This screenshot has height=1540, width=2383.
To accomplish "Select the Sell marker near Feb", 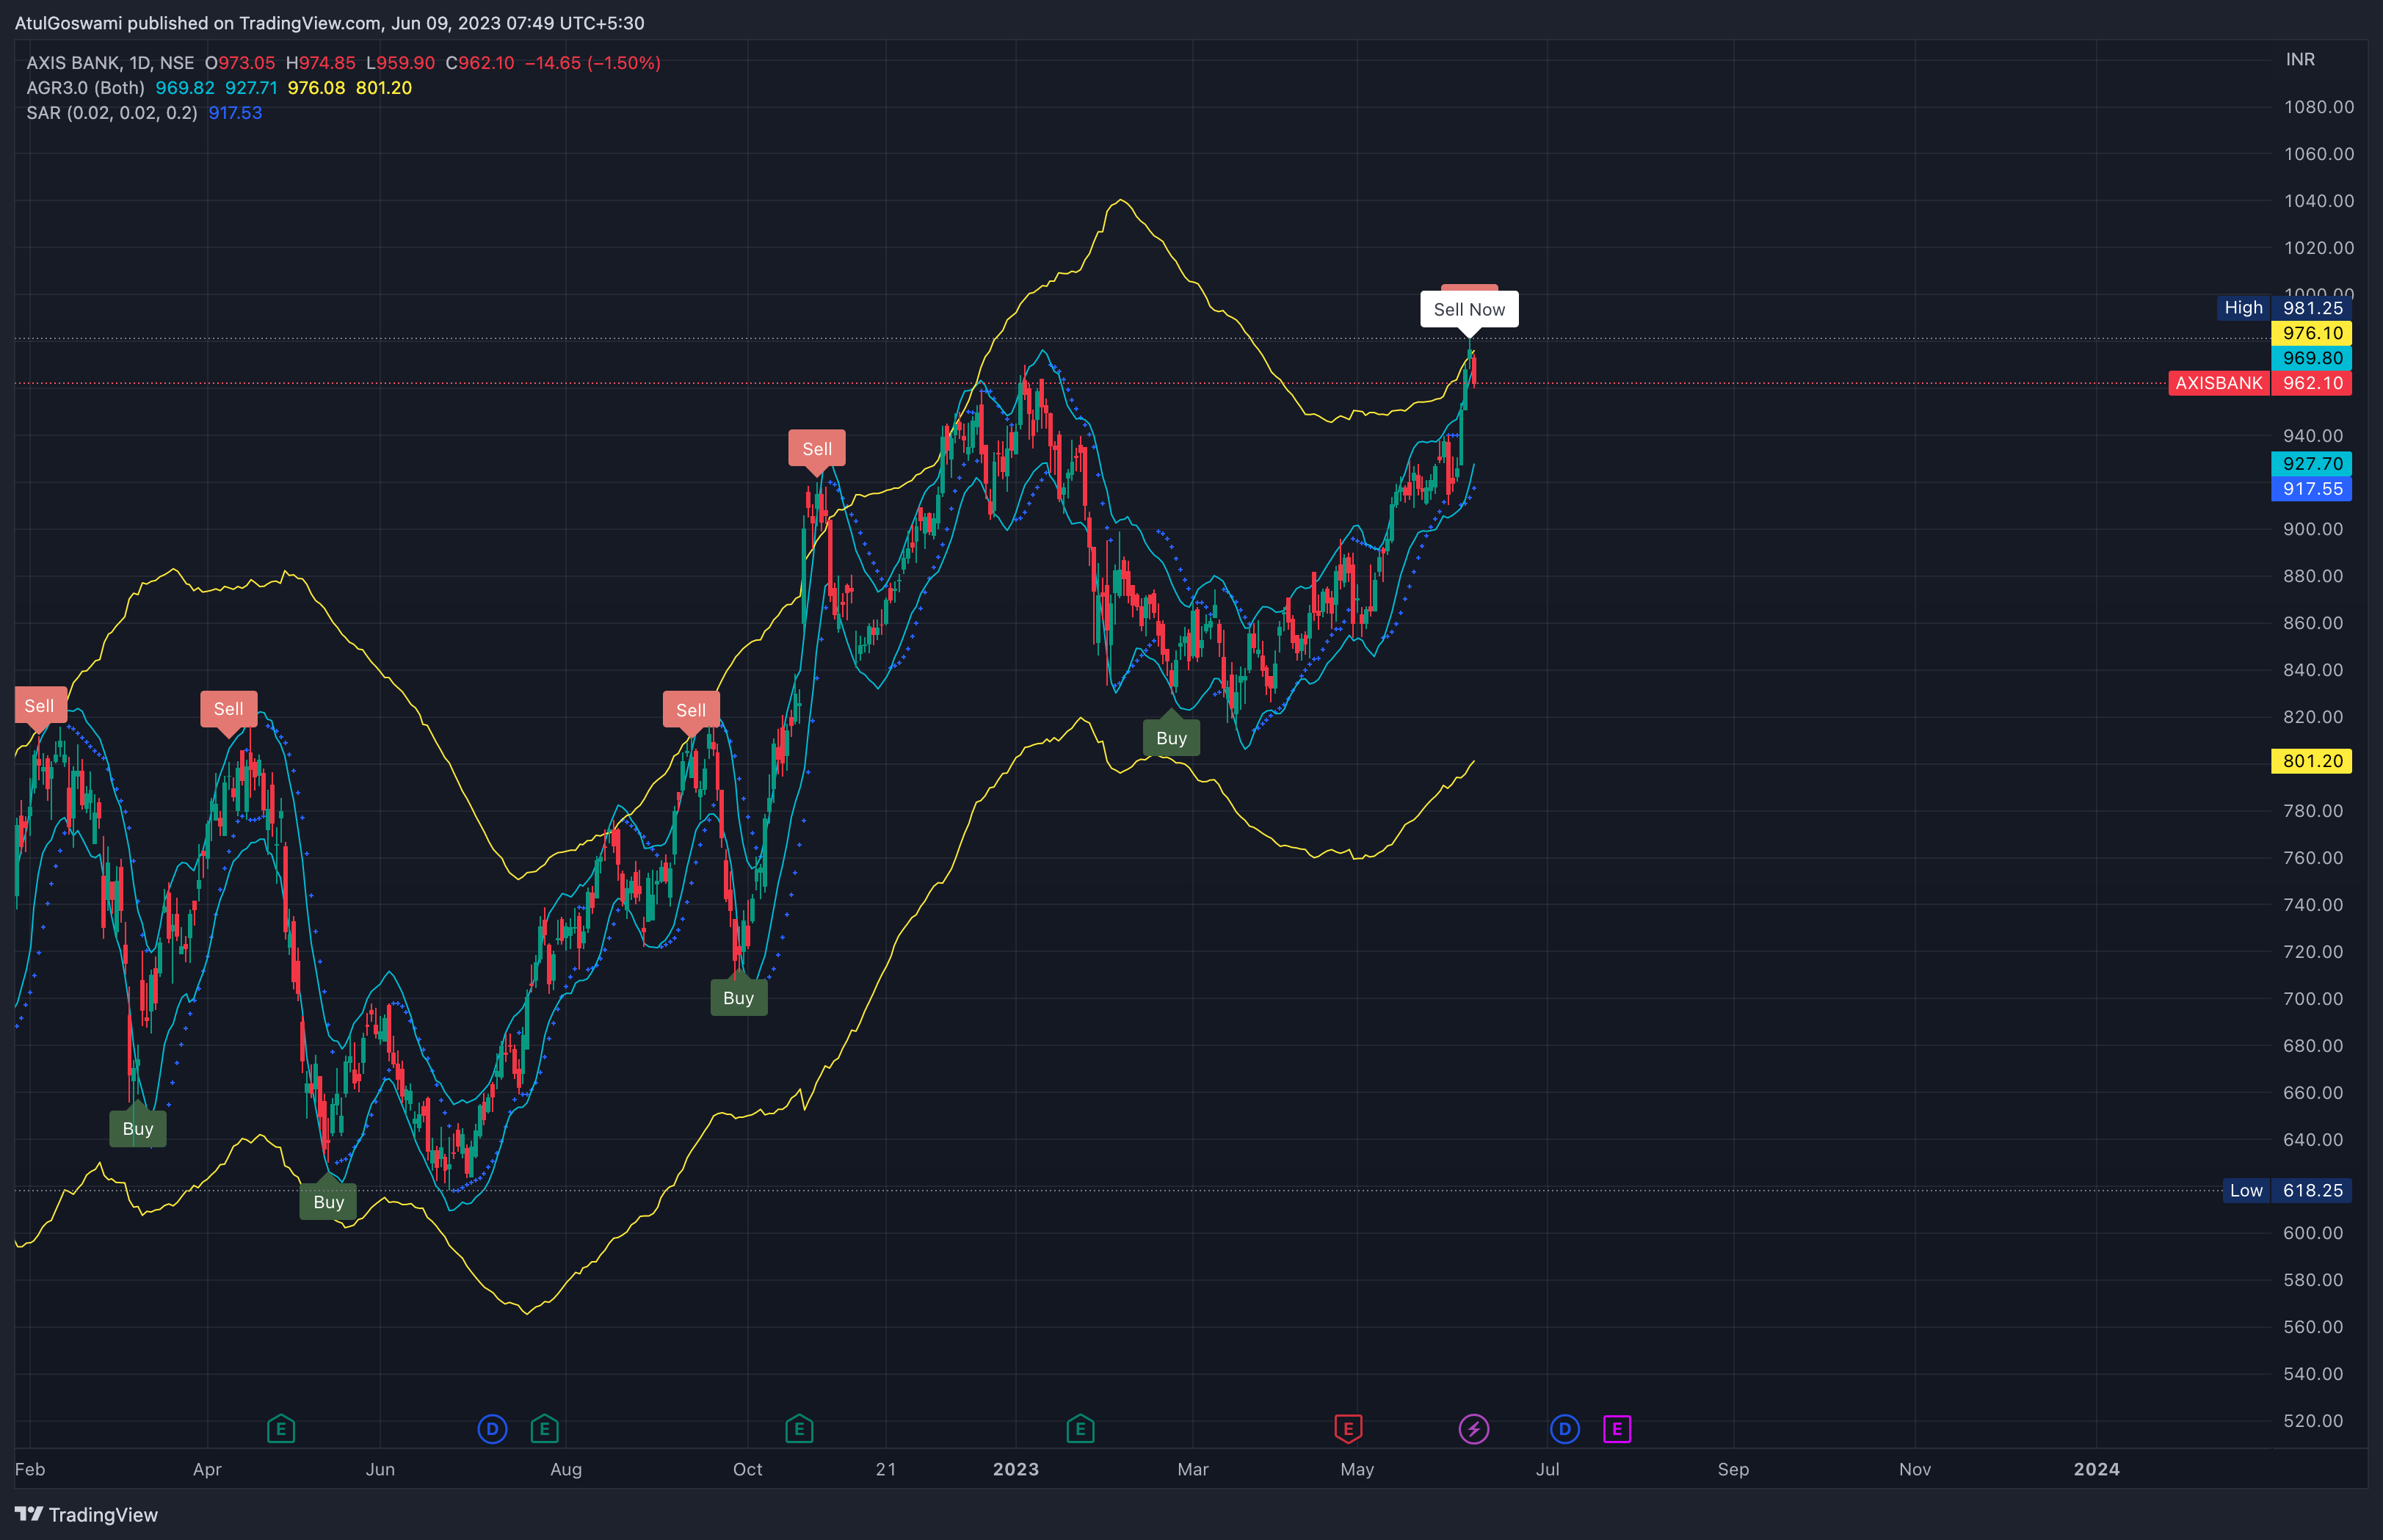I will [40, 706].
